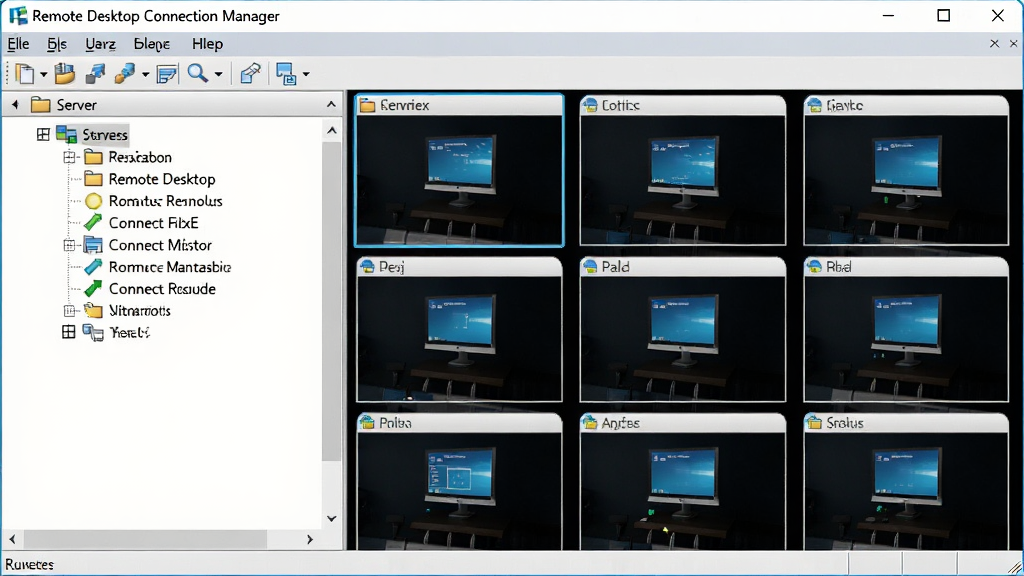Click the new document toolbar icon
This screenshot has height=576, width=1024.
[x=25, y=74]
